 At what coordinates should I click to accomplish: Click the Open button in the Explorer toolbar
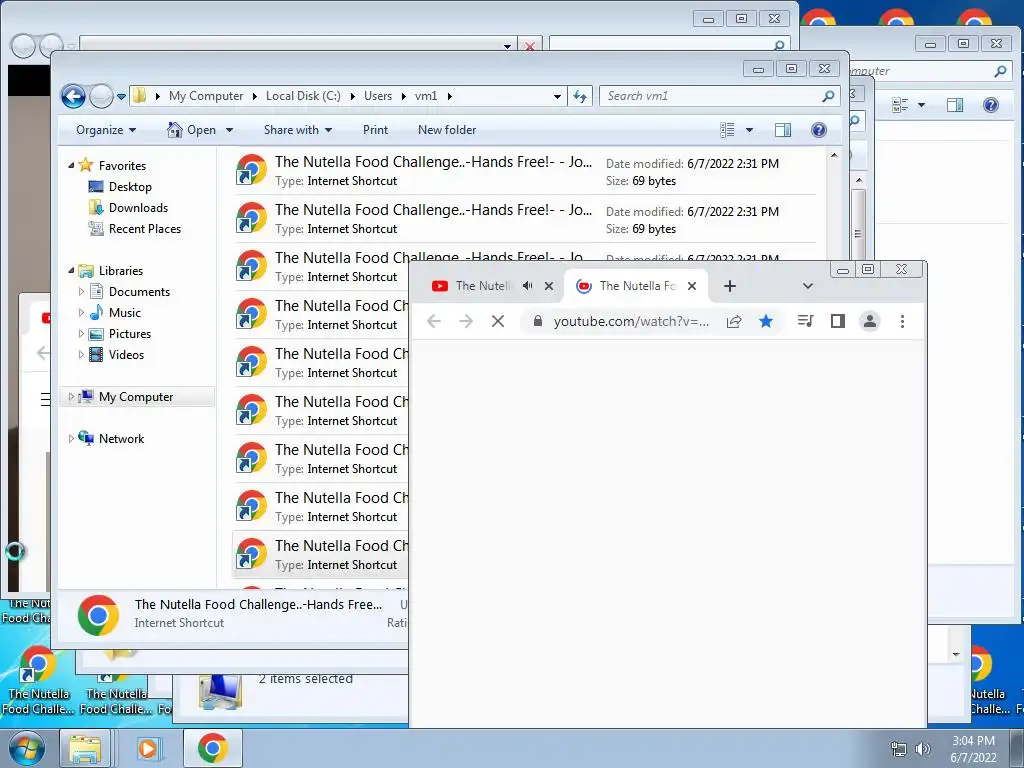click(191, 130)
